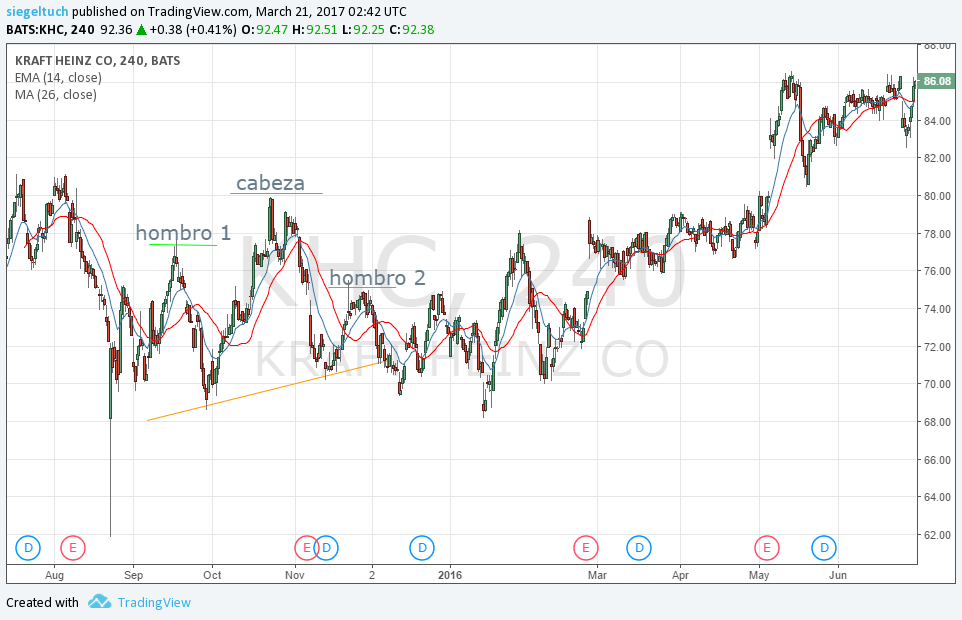Select the dividend marker left of Aug
962x620 pixels.
(28, 548)
